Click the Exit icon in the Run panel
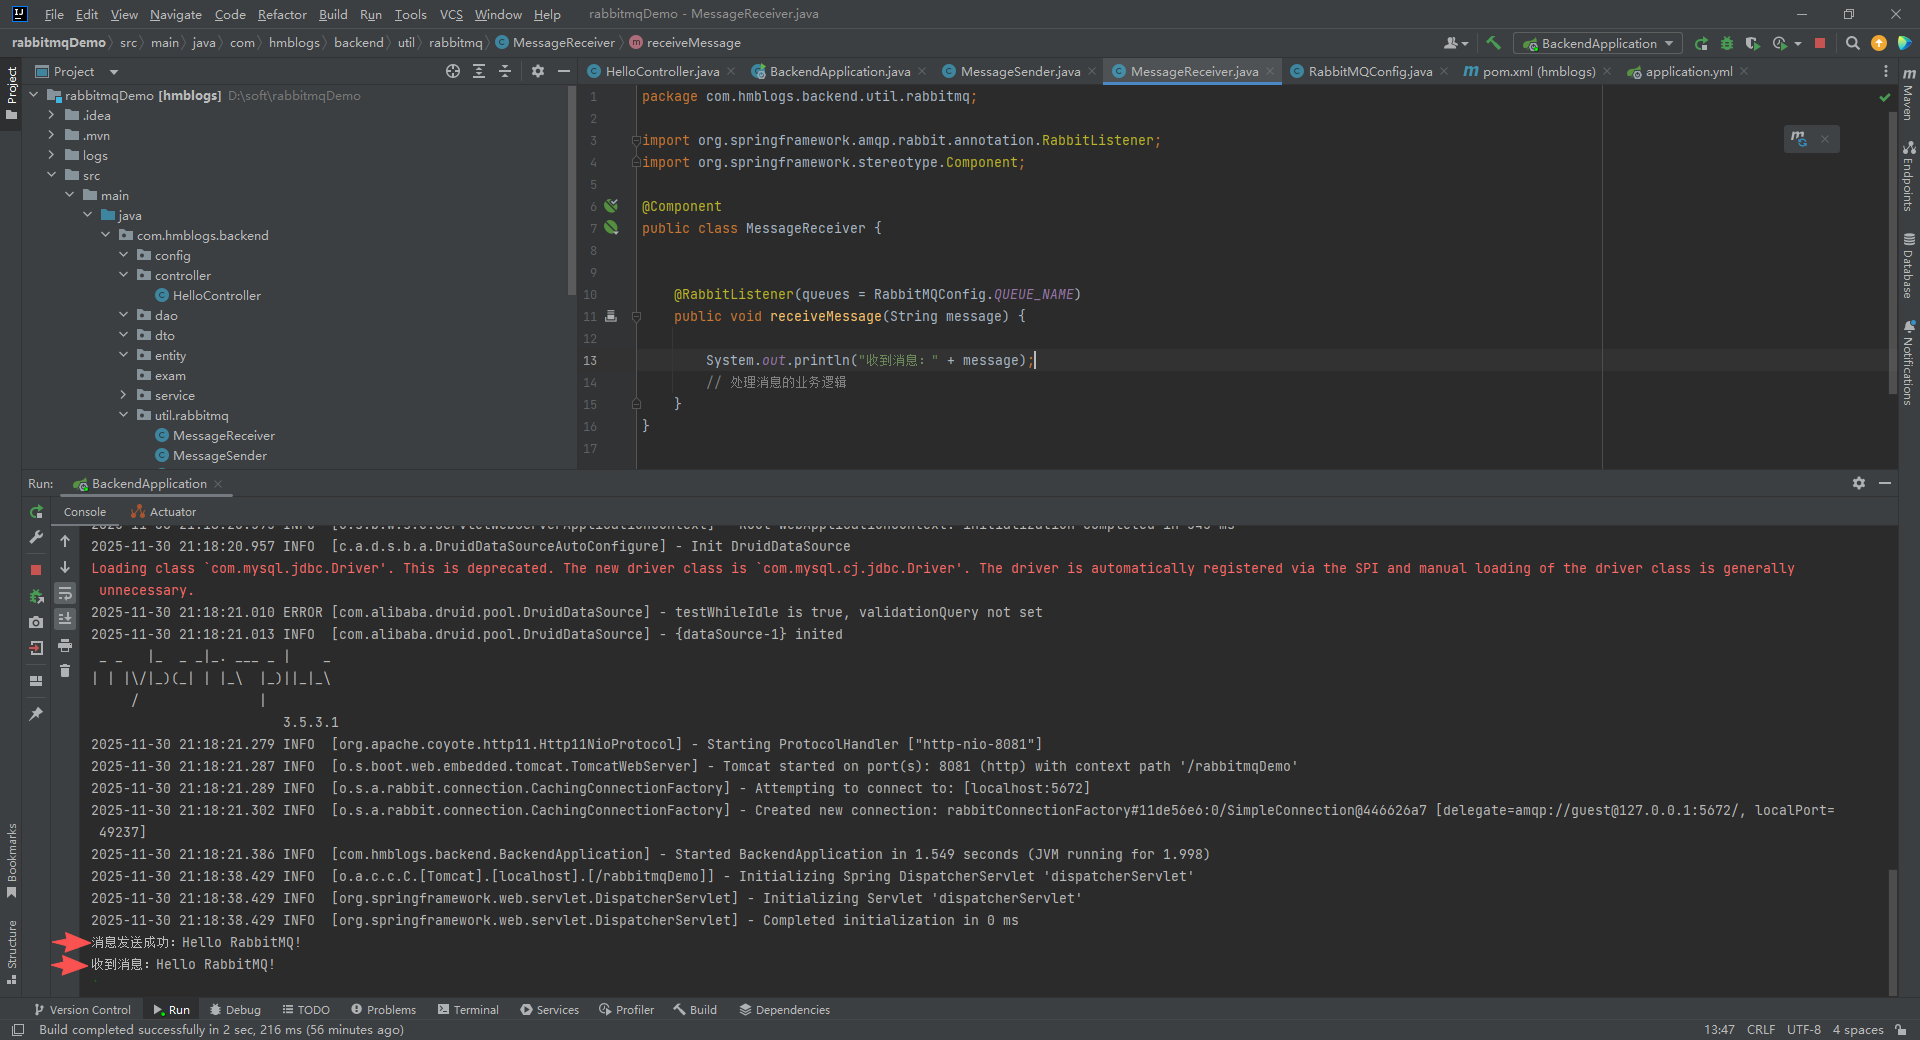 (36, 648)
